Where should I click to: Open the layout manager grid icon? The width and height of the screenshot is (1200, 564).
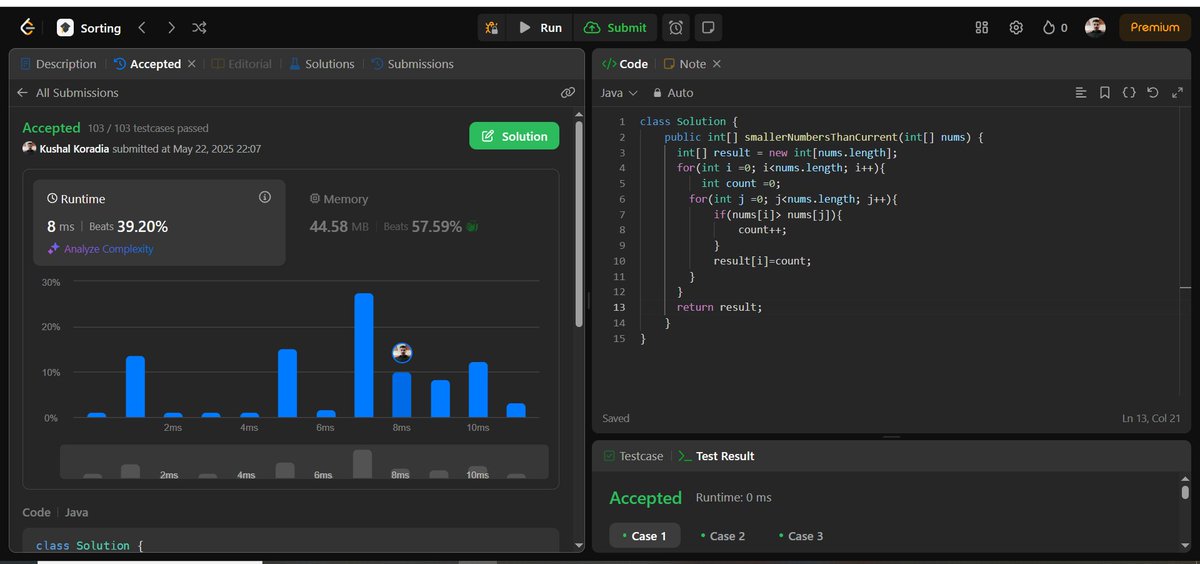tap(982, 28)
